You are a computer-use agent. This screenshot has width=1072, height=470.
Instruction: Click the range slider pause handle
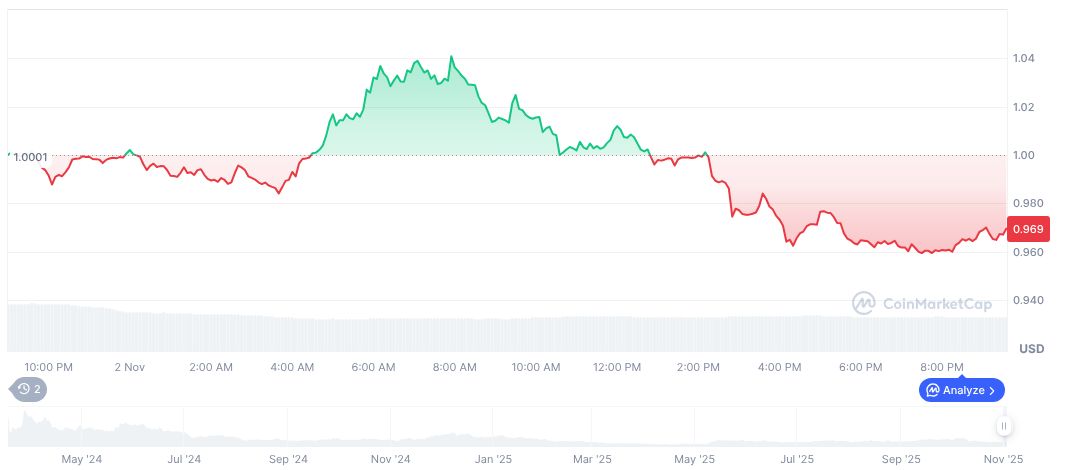1003,427
